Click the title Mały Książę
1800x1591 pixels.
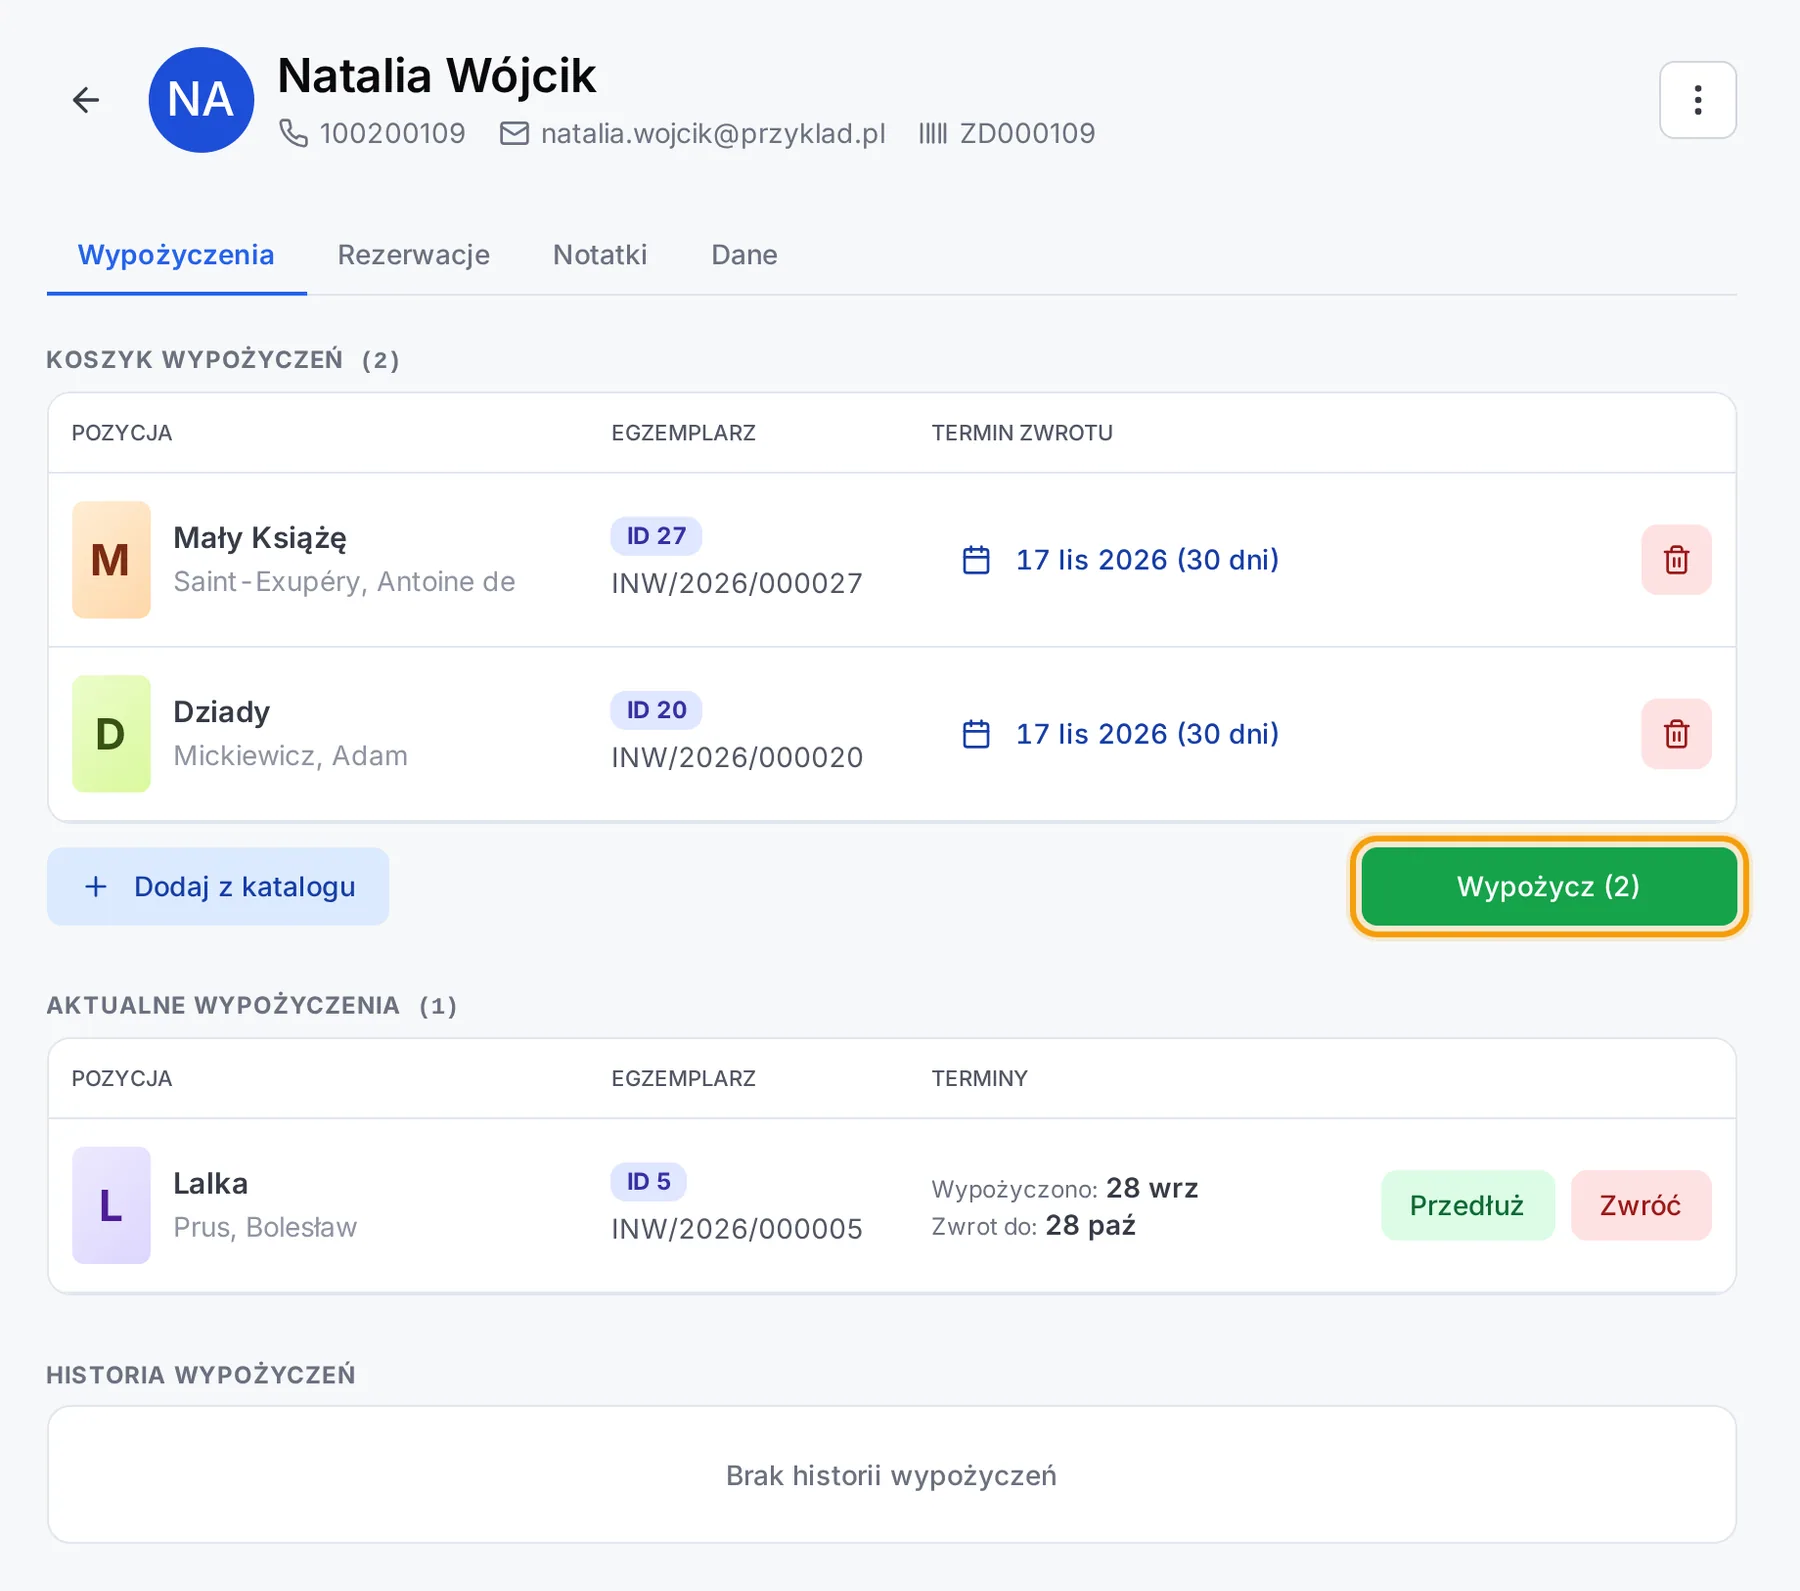click(x=260, y=538)
